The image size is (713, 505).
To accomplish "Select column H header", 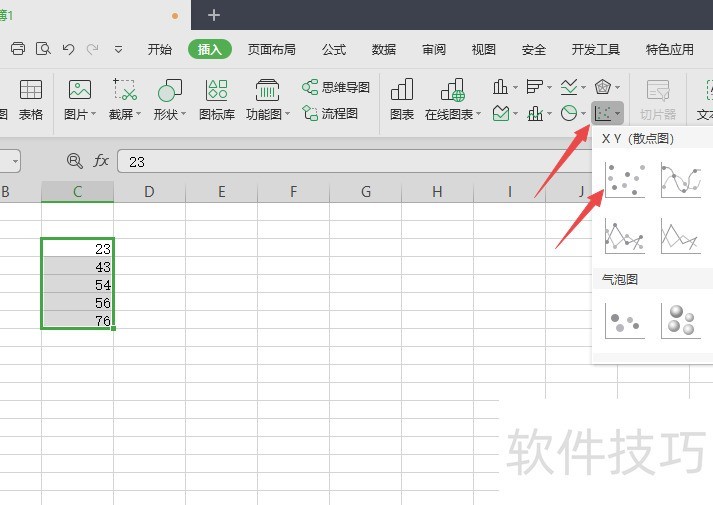I will coord(437,191).
